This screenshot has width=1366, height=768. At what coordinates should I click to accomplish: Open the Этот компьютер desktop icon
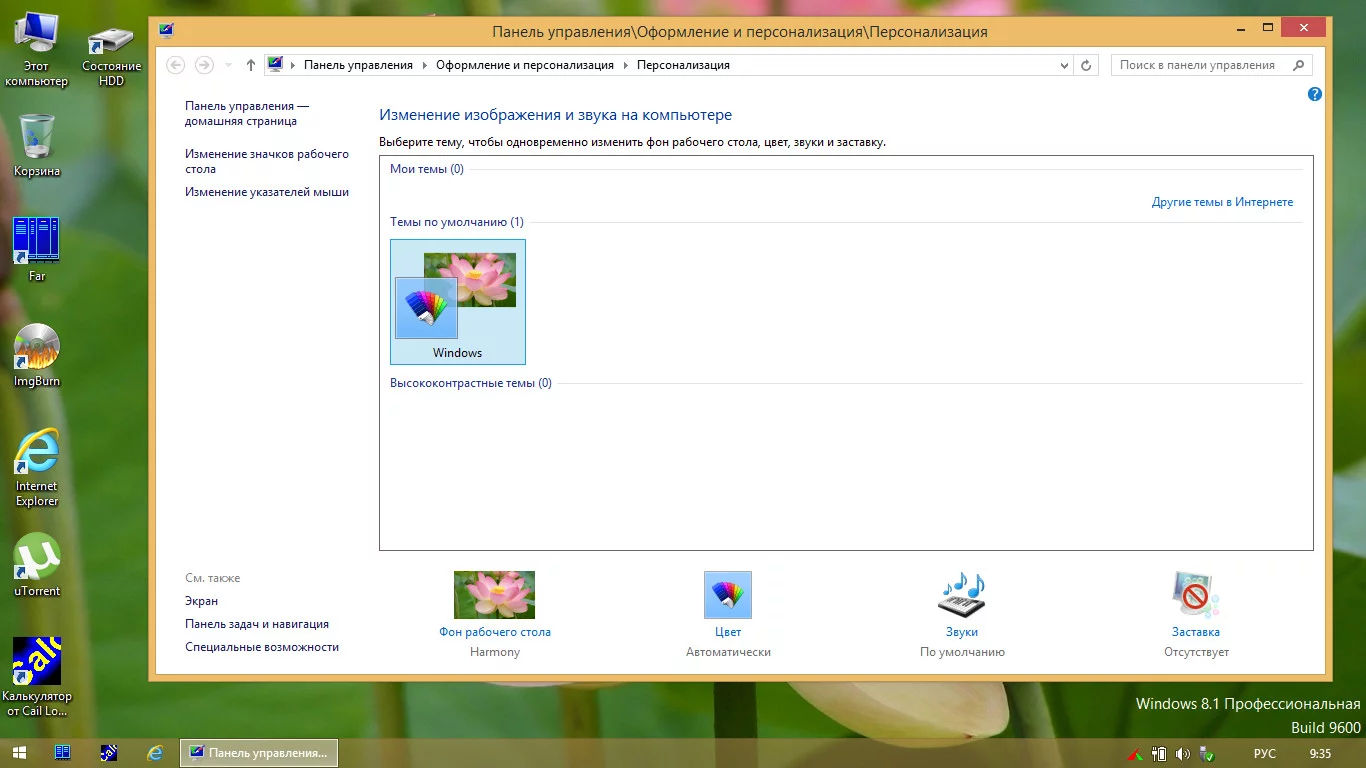click(x=37, y=49)
